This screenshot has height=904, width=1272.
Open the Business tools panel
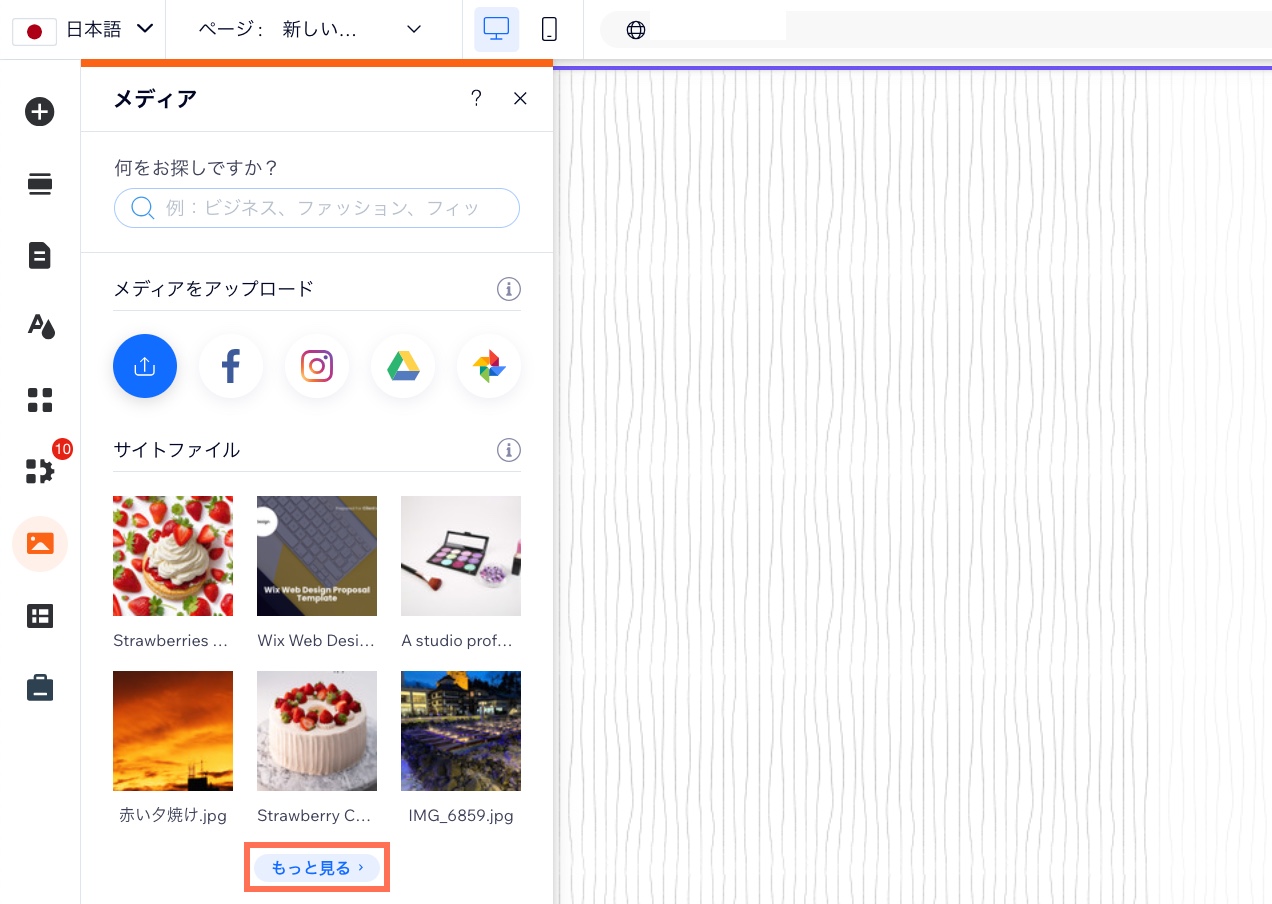(x=40, y=687)
